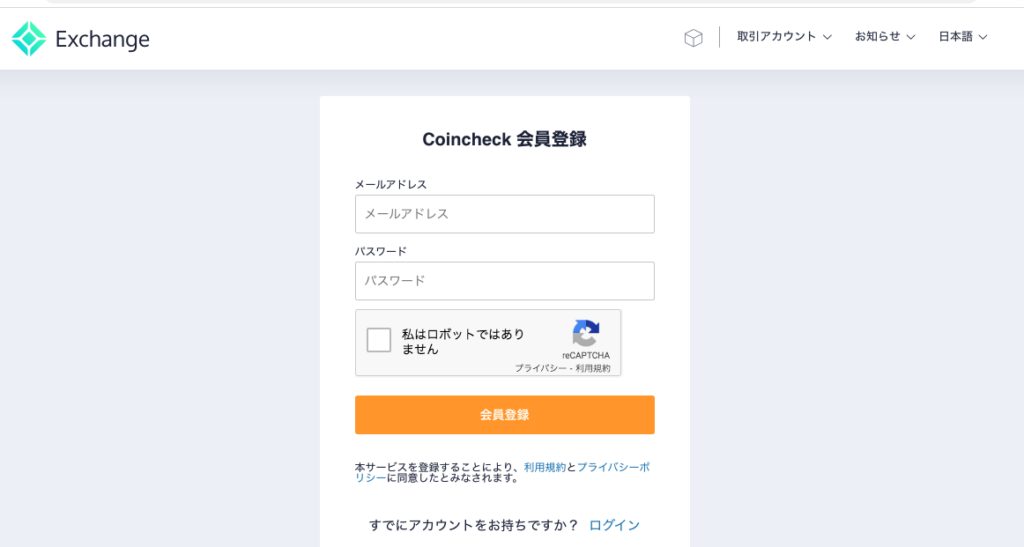This screenshot has width=1024, height=547.
Task: Click the chevron beside 日本語
Action: pos(983,38)
